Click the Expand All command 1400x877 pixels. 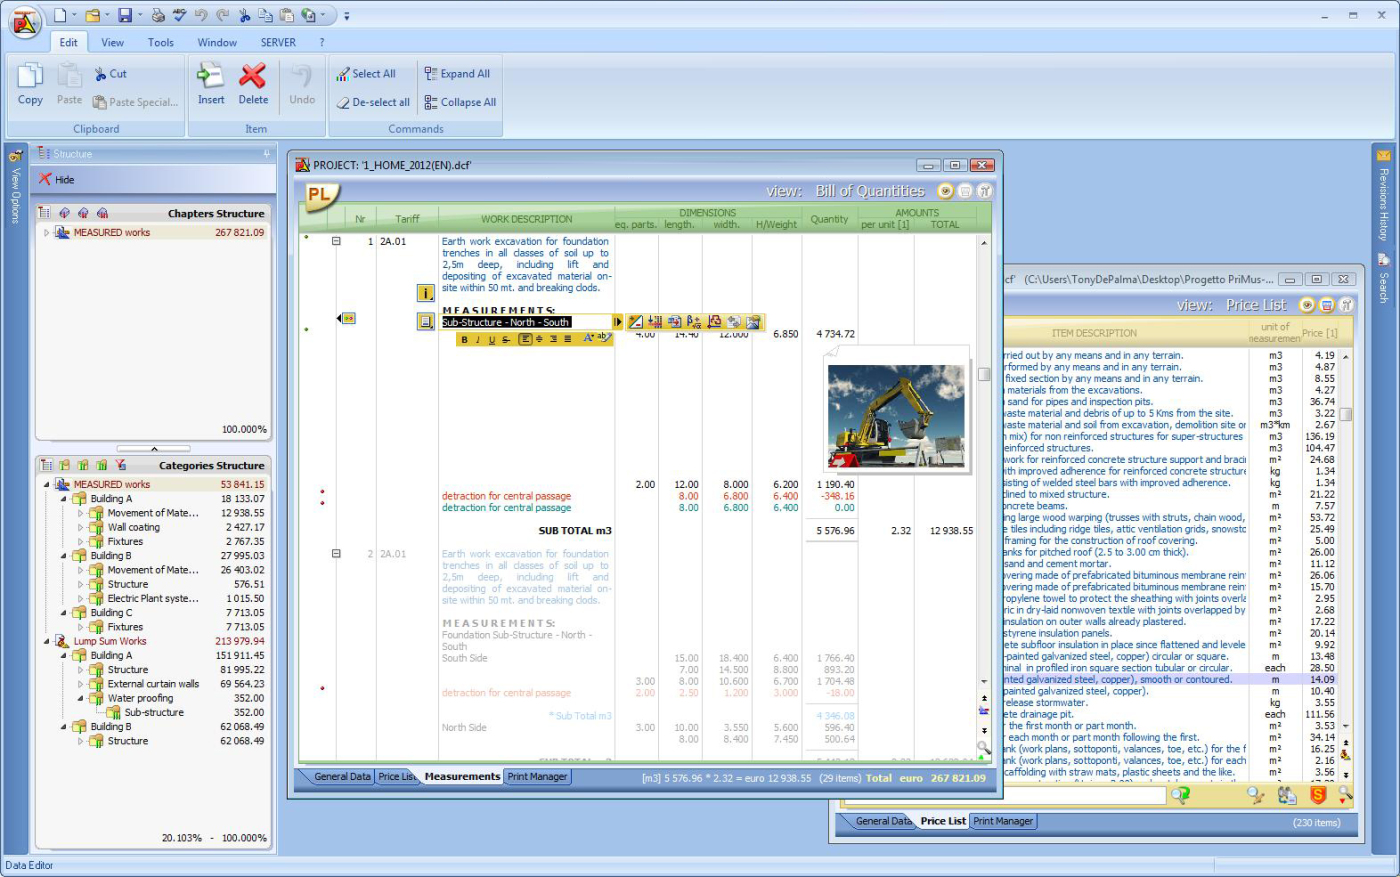[x=457, y=74]
